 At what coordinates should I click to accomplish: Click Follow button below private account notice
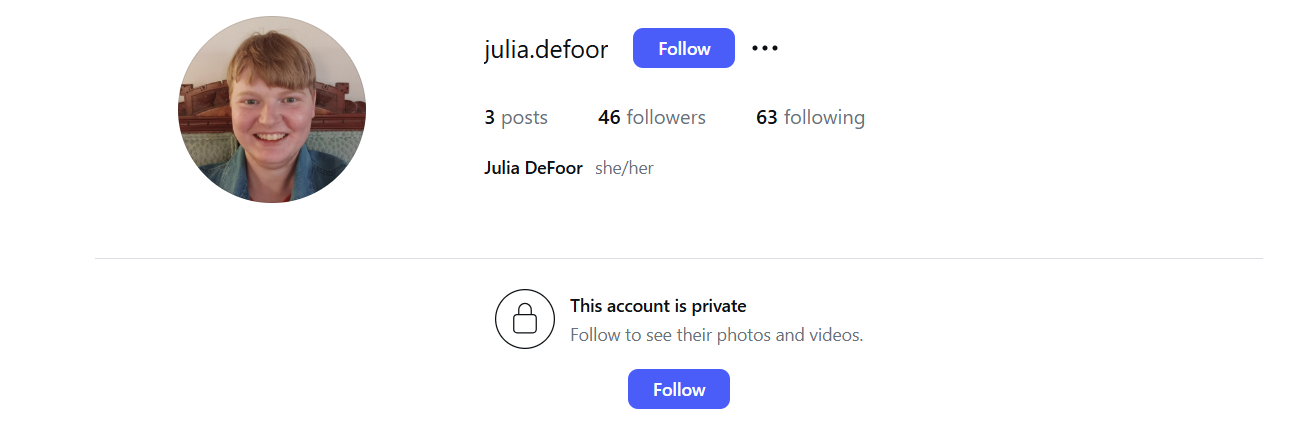click(679, 389)
